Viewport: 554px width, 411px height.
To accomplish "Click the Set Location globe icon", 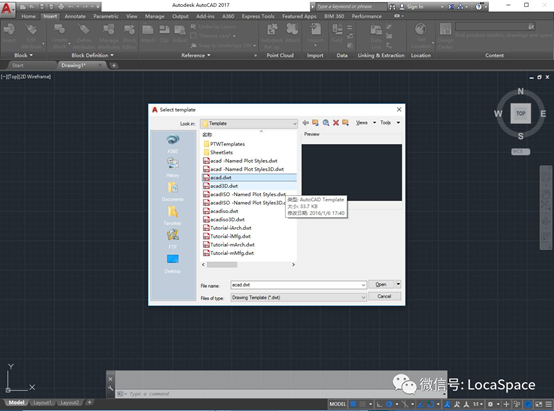I will [420, 29].
